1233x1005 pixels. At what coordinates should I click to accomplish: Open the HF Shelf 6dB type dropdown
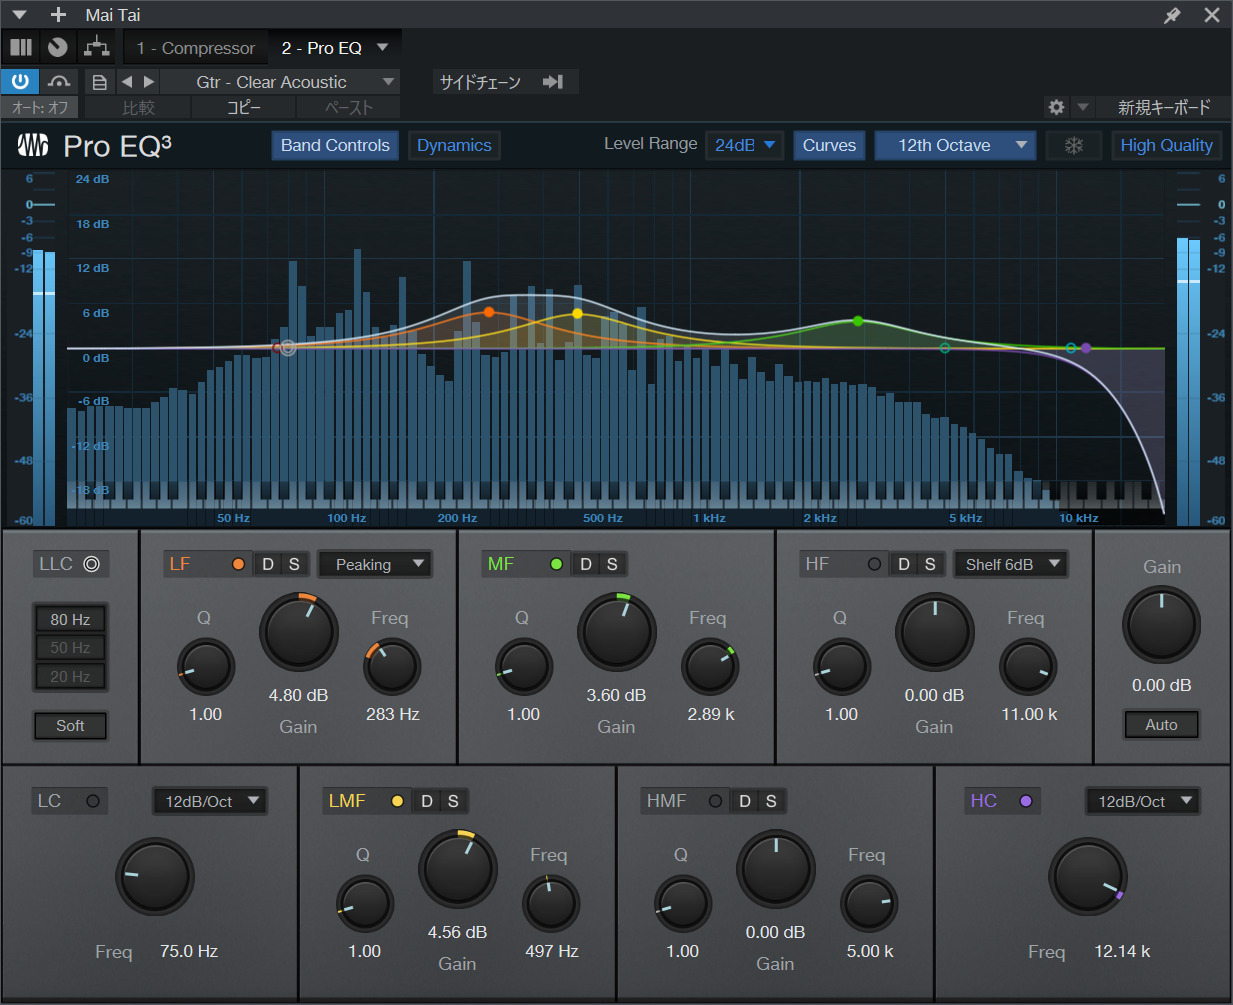(1010, 564)
